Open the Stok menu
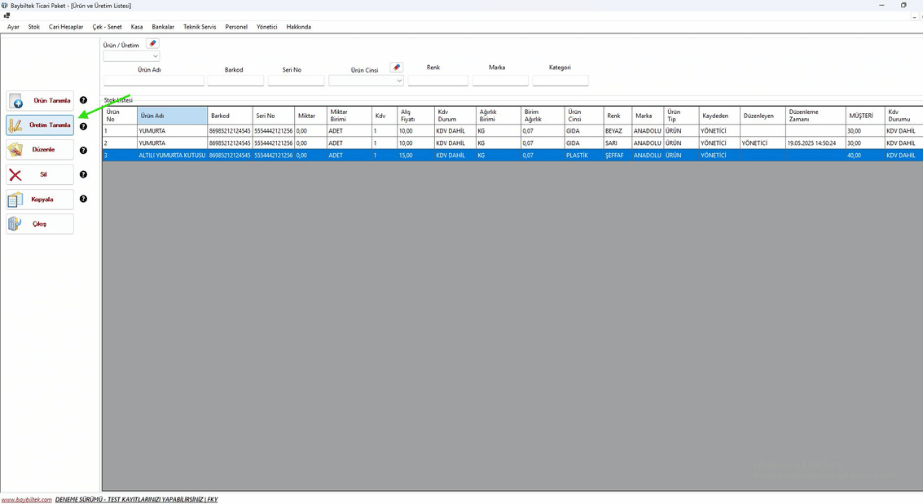The height and width of the screenshot is (504, 923). 34,27
